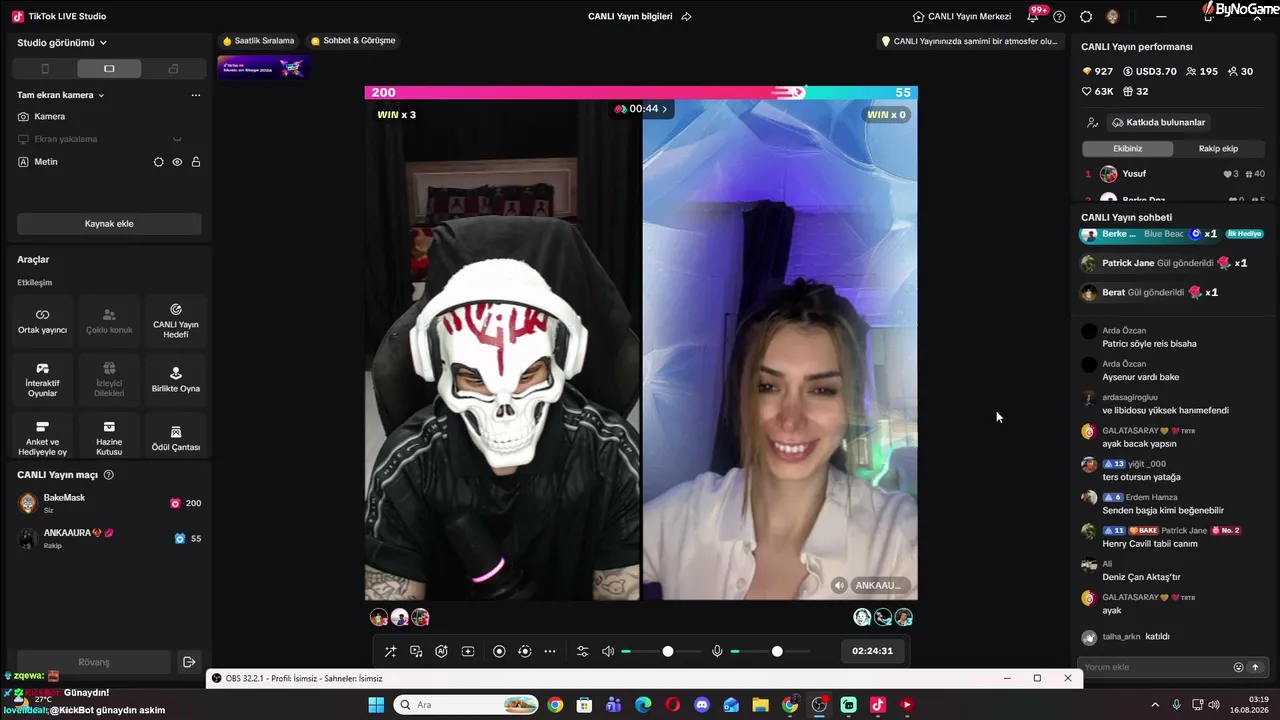
Task: Open the Çoklu konuk tool
Action: point(109,321)
